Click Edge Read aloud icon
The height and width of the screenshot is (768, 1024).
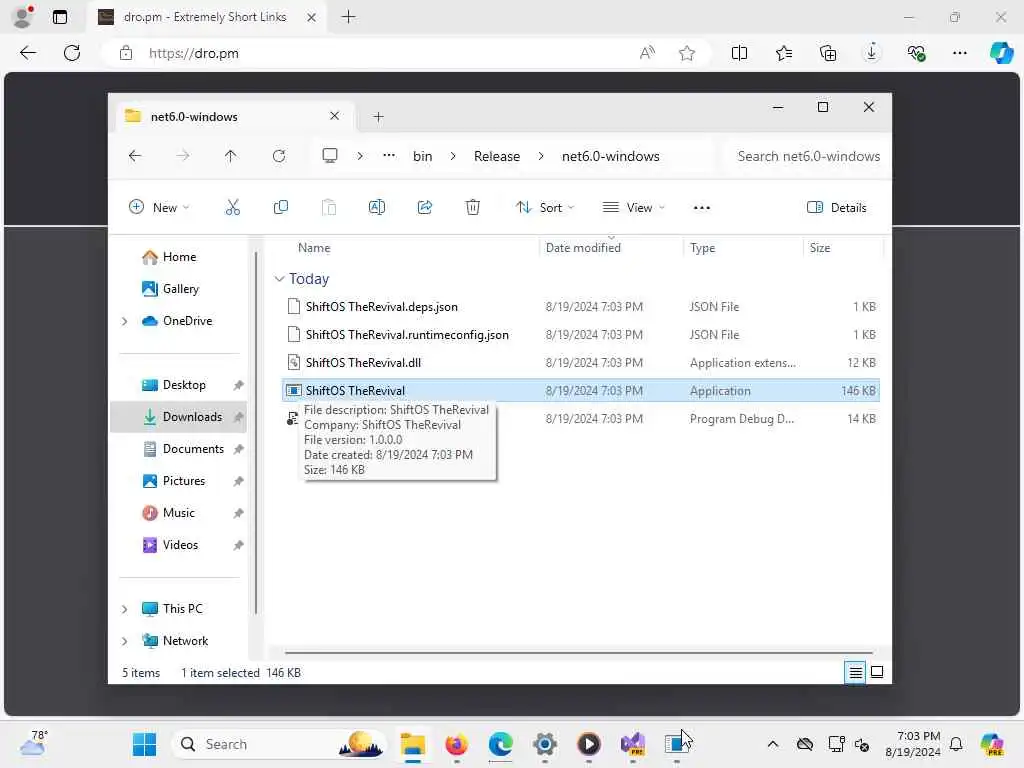(647, 53)
